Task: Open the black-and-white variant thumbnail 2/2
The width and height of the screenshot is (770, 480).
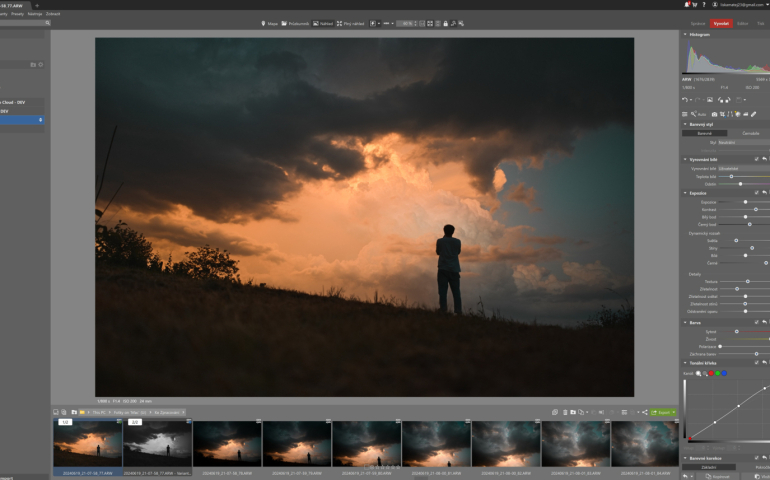Action: 157,444
